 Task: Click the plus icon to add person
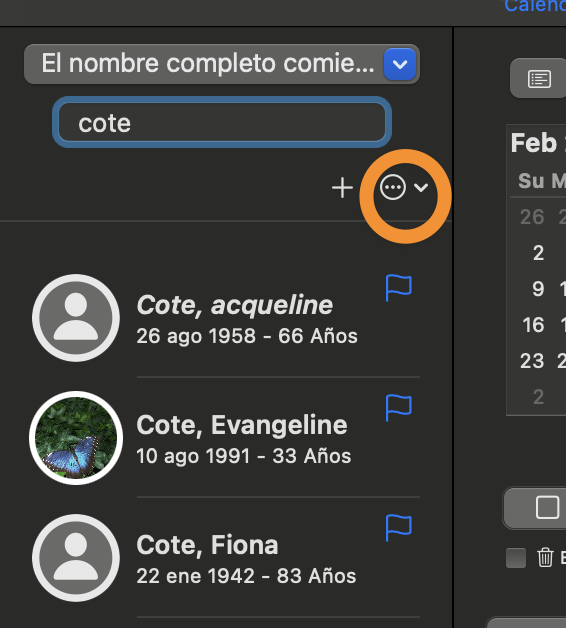(x=342, y=188)
